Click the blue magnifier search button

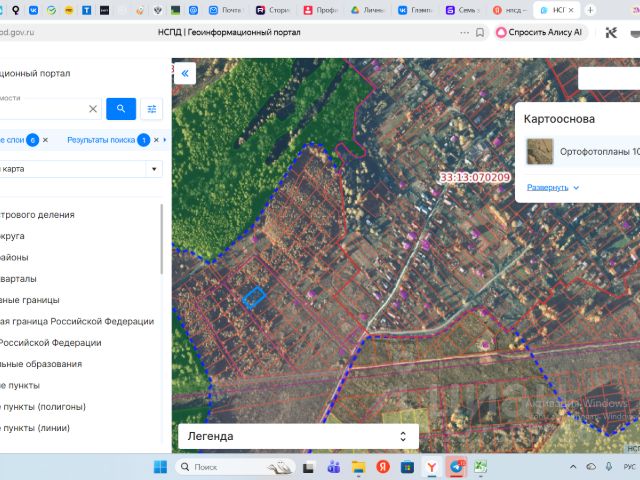click(121, 109)
